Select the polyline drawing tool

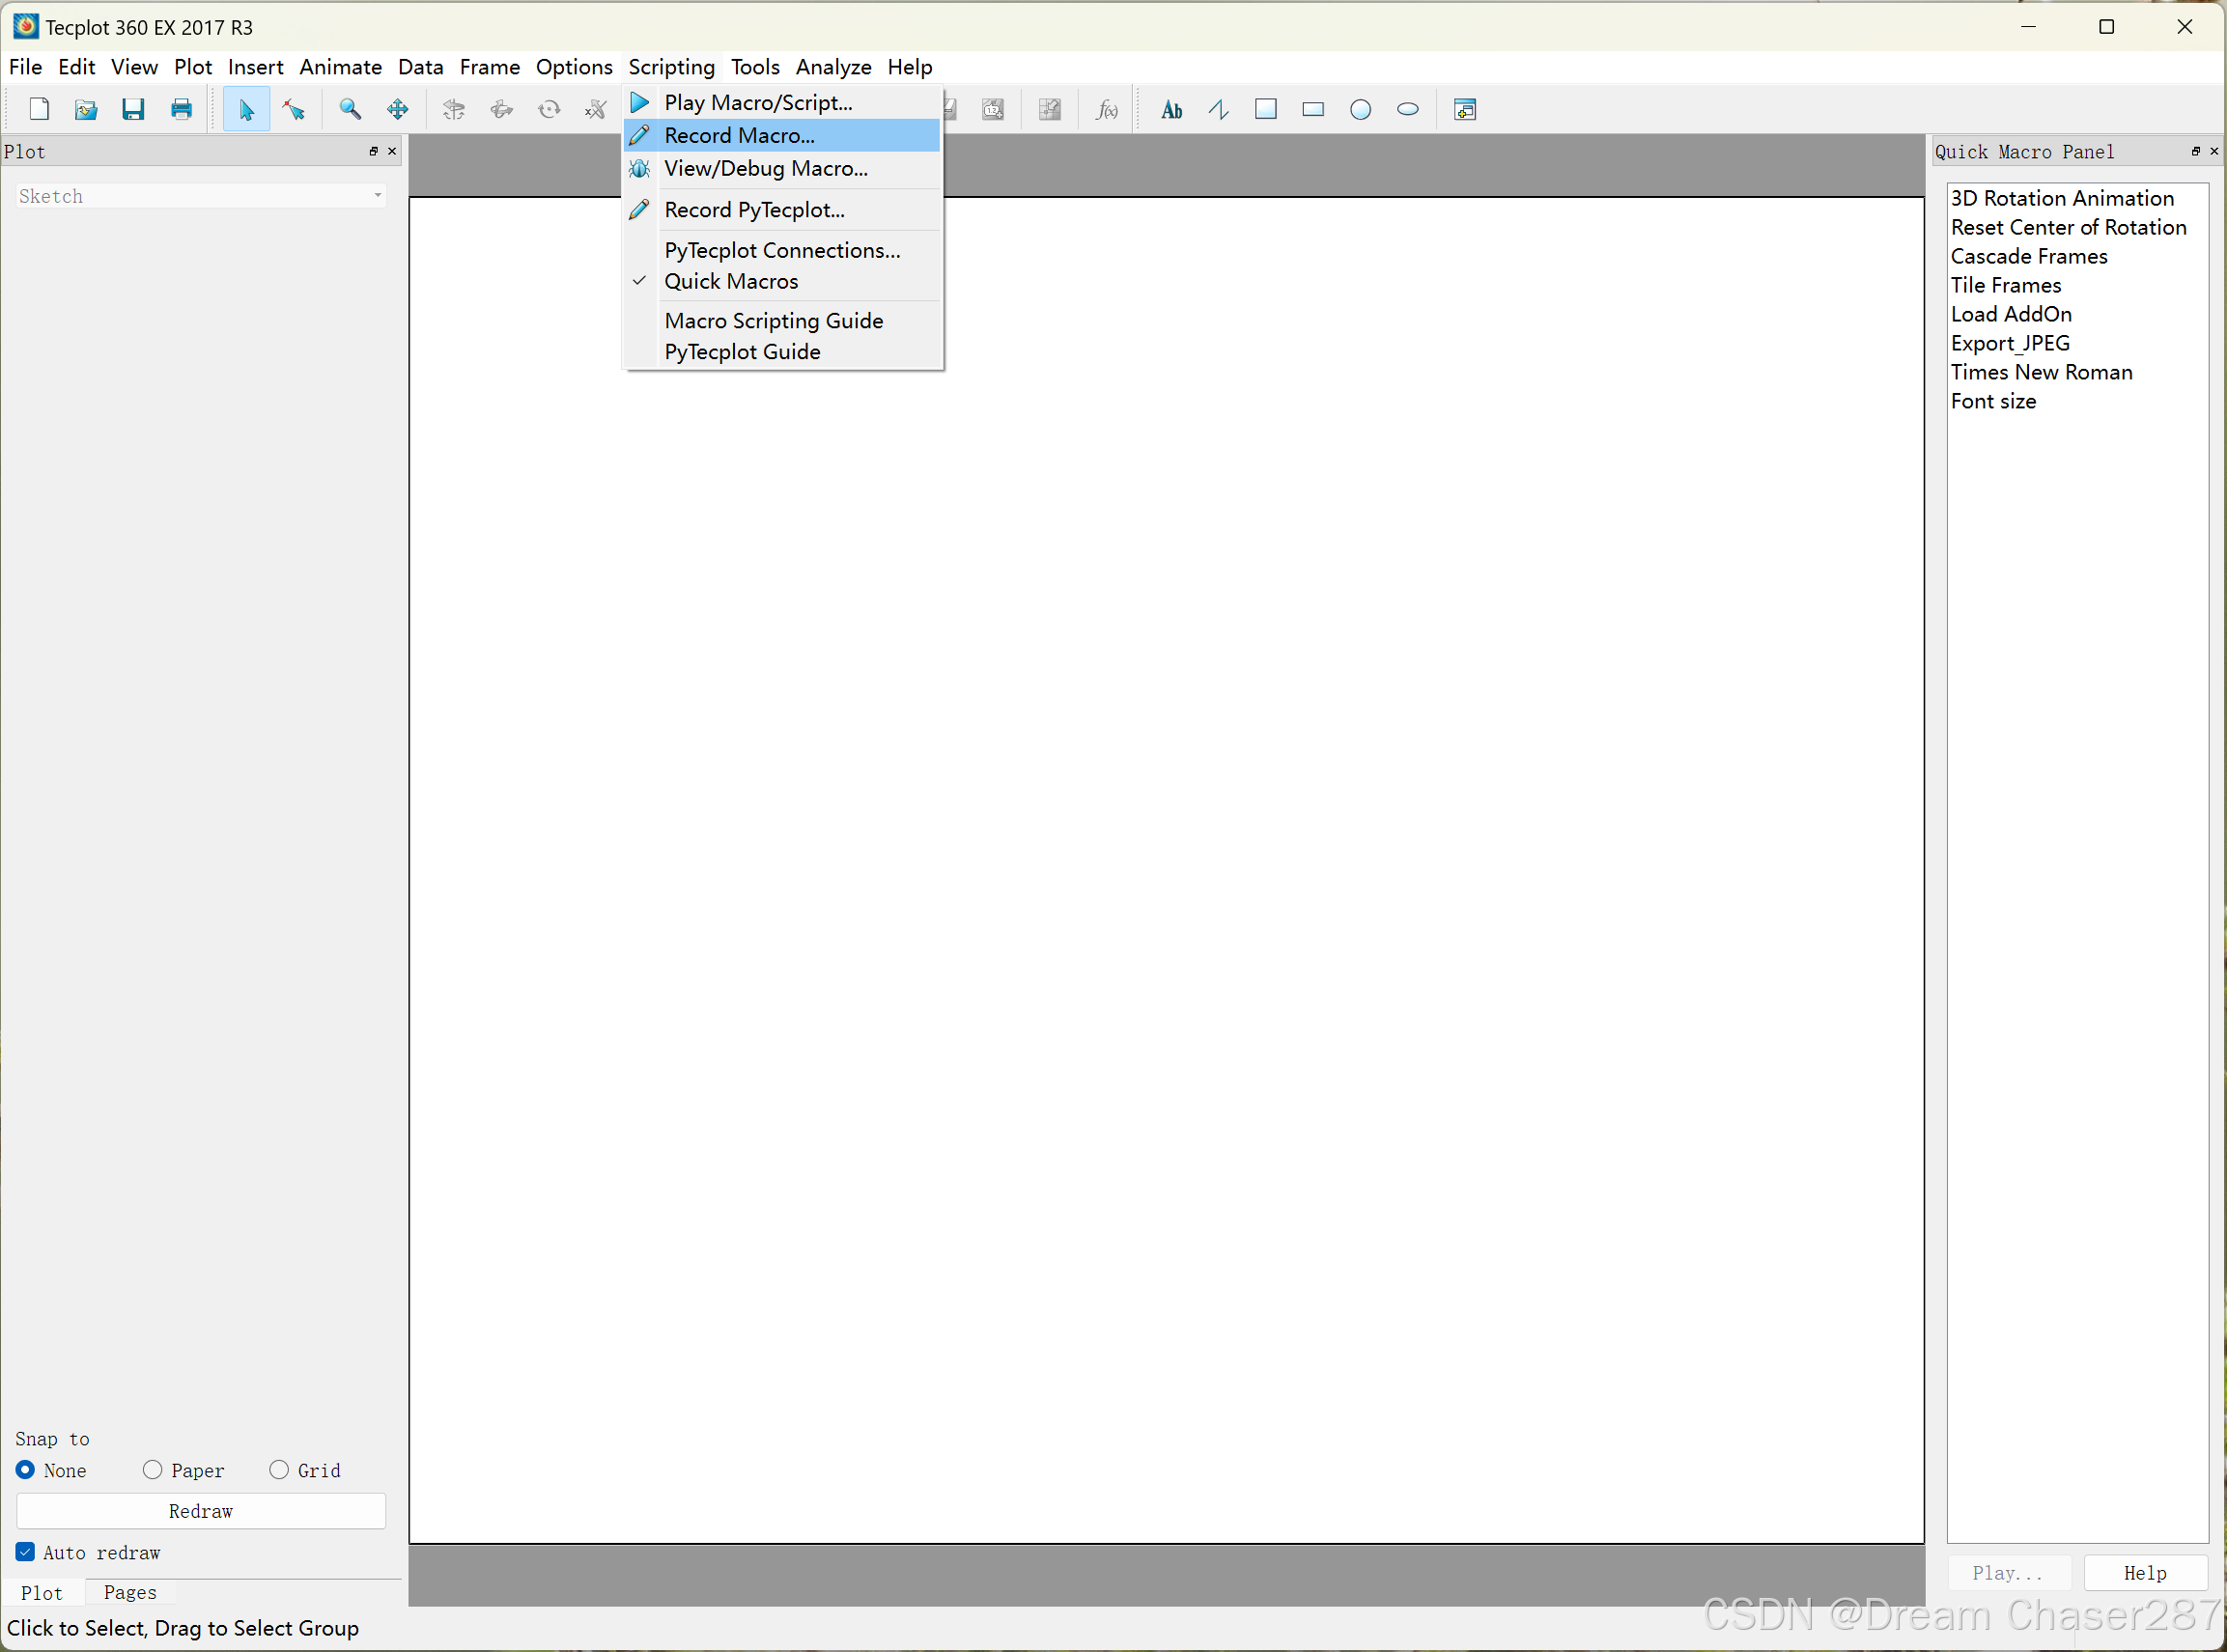click(x=1219, y=109)
